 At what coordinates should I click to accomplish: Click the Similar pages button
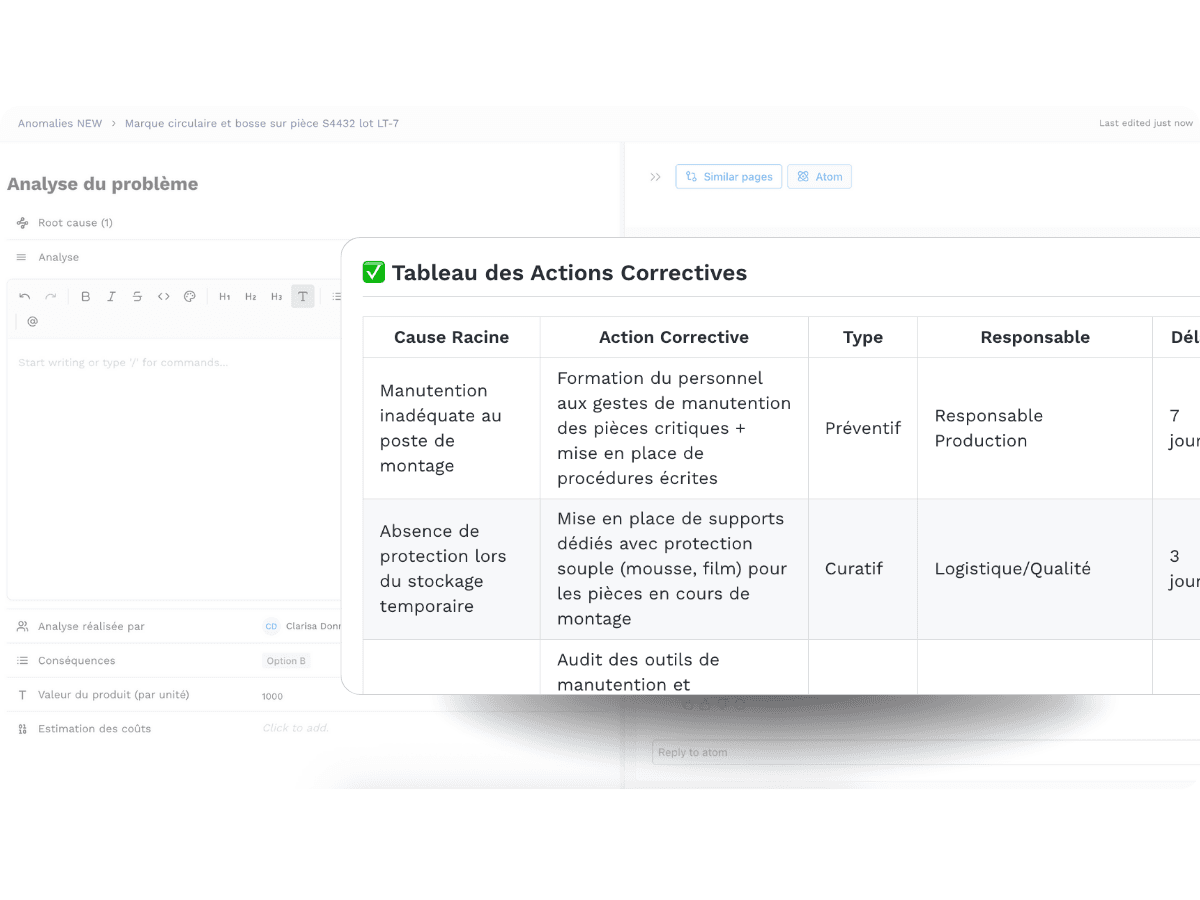click(x=728, y=176)
